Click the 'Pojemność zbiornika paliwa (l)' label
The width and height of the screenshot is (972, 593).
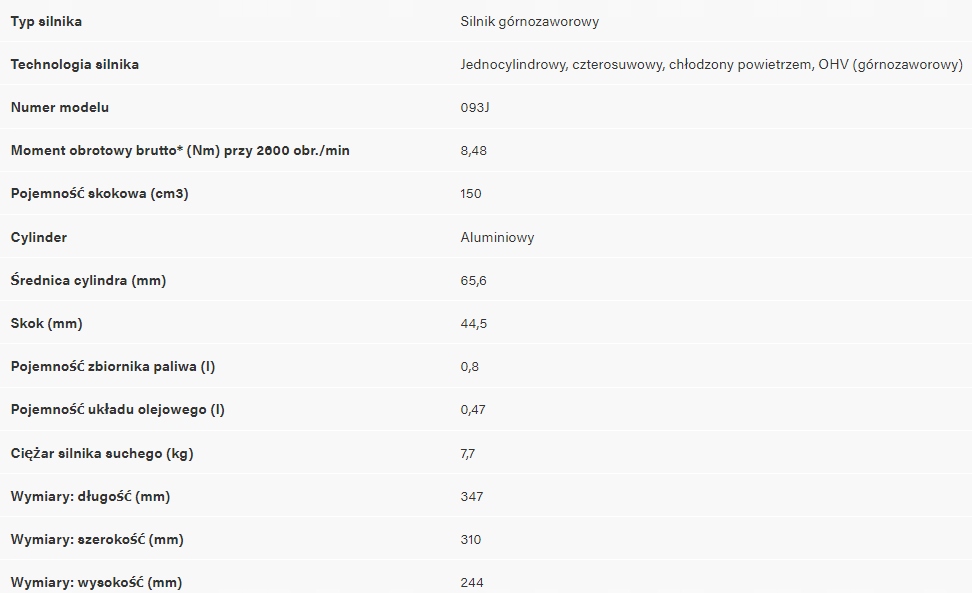click(112, 366)
